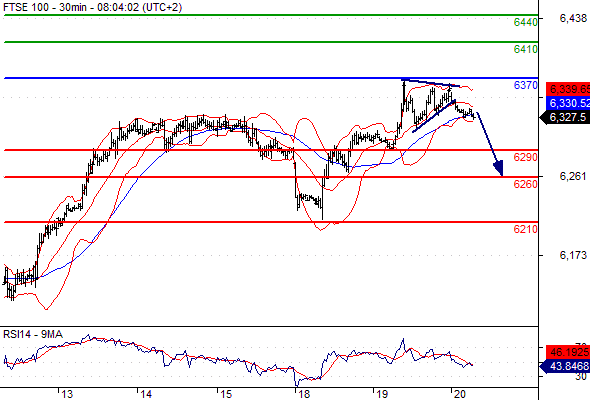Image resolution: width=590 pixels, height=400 pixels.
Task: Click the 6260 support level label
Action: [526, 184]
